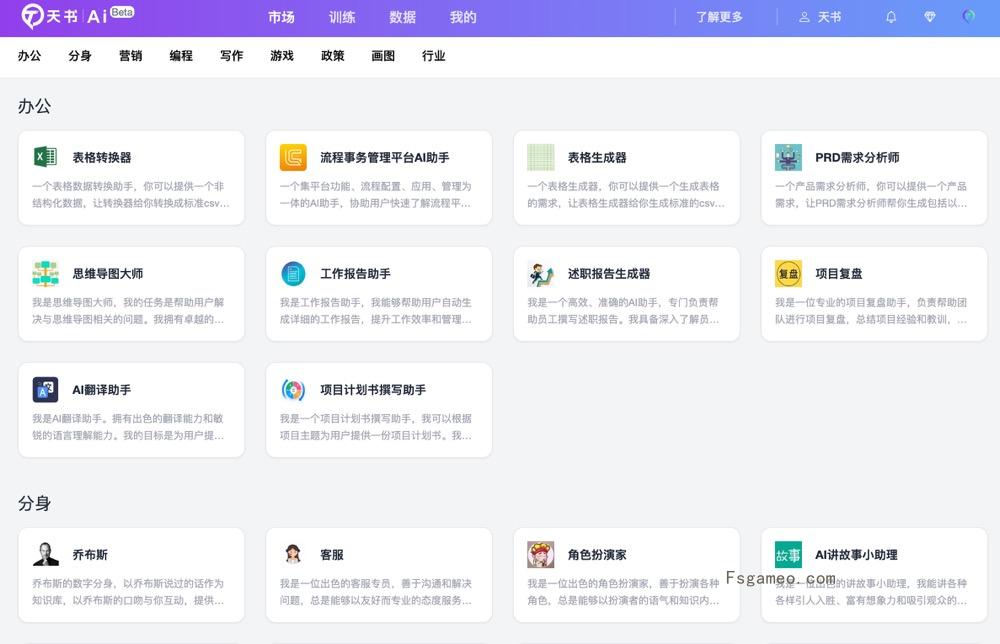Open the AI讲故事小助理 card title
The width and height of the screenshot is (1000, 644).
856,555
